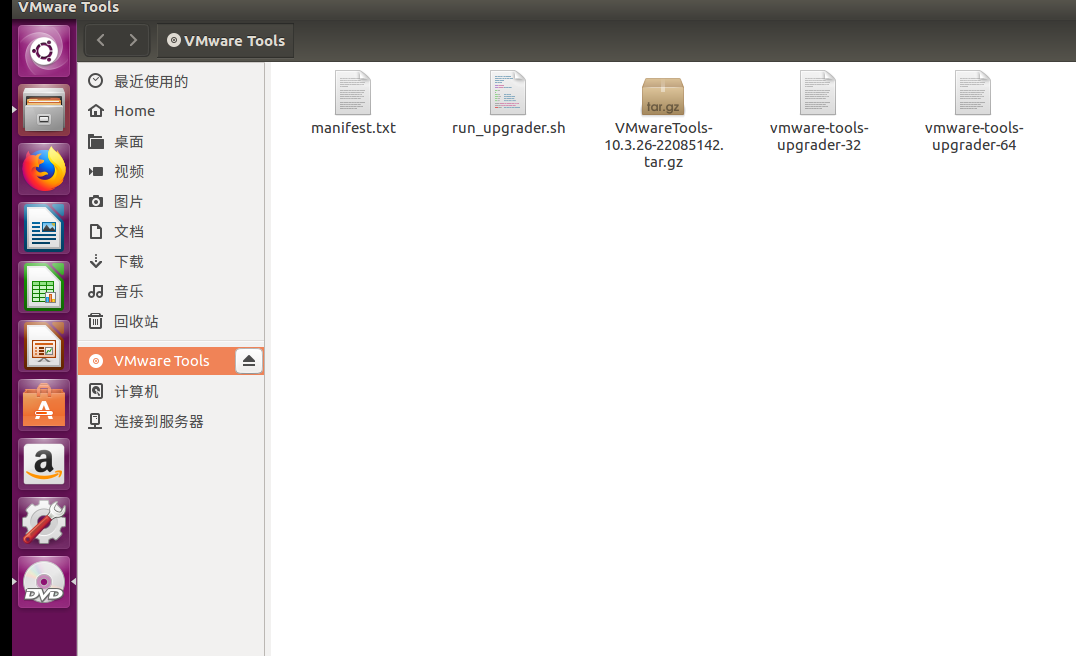This screenshot has height=656, width=1076.
Task: Open 下载 folder in the sidebar
Action: (x=128, y=261)
